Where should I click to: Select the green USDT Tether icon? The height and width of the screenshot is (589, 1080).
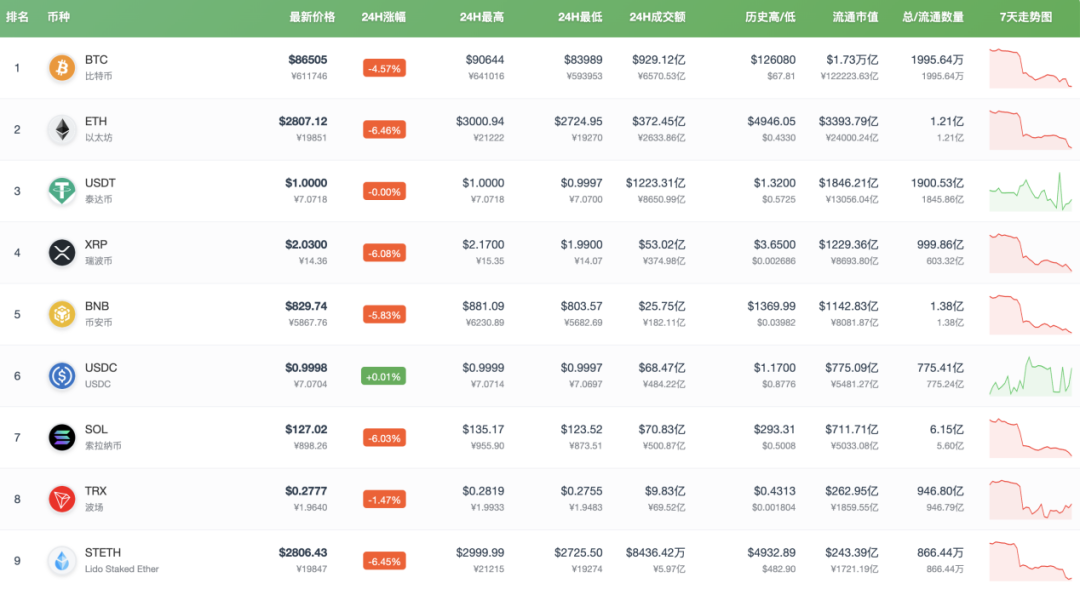(x=62, y=191)
